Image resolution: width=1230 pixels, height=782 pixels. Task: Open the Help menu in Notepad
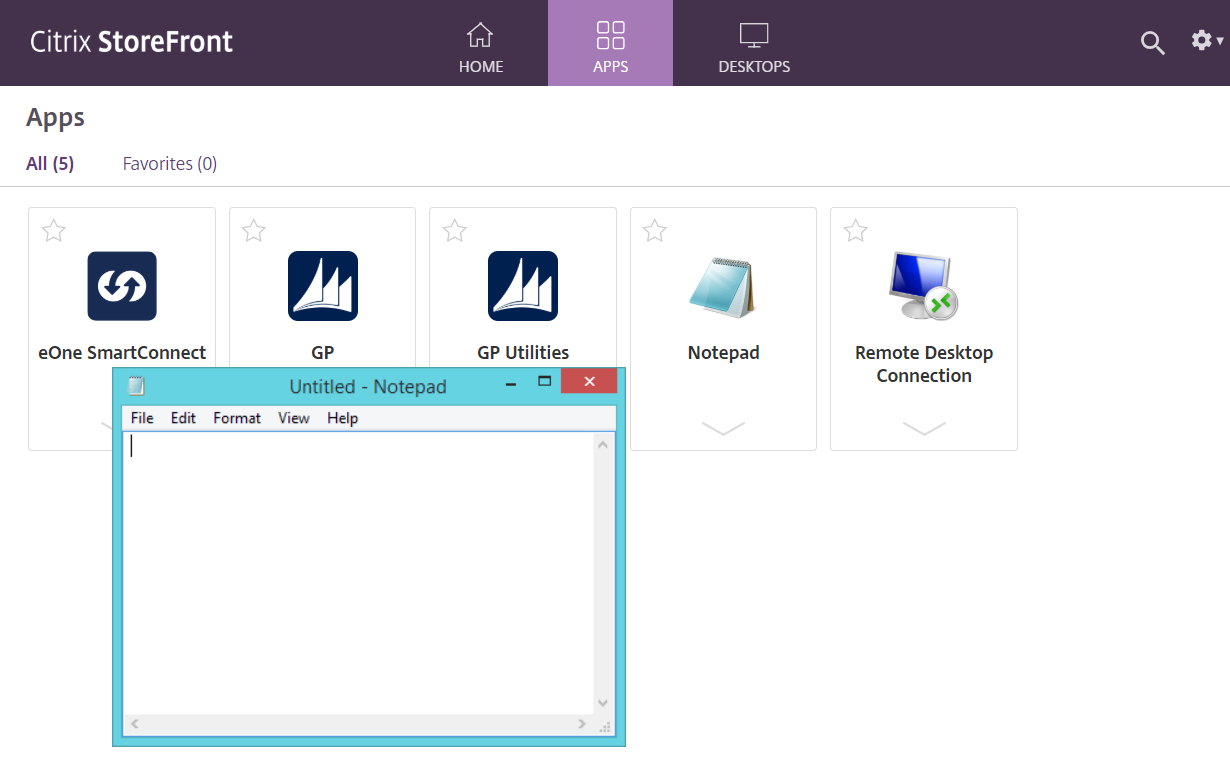pyautogui.click(x=343, y=418)
